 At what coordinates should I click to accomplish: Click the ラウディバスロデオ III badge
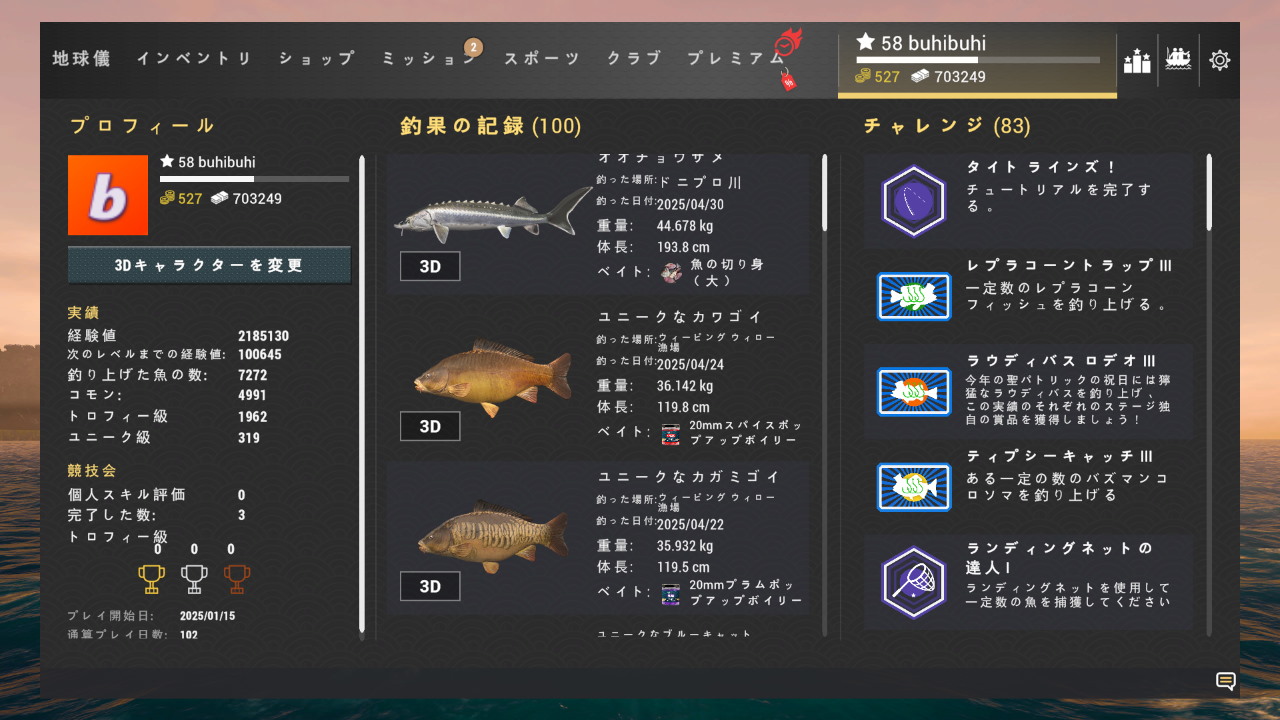(913, 391)
